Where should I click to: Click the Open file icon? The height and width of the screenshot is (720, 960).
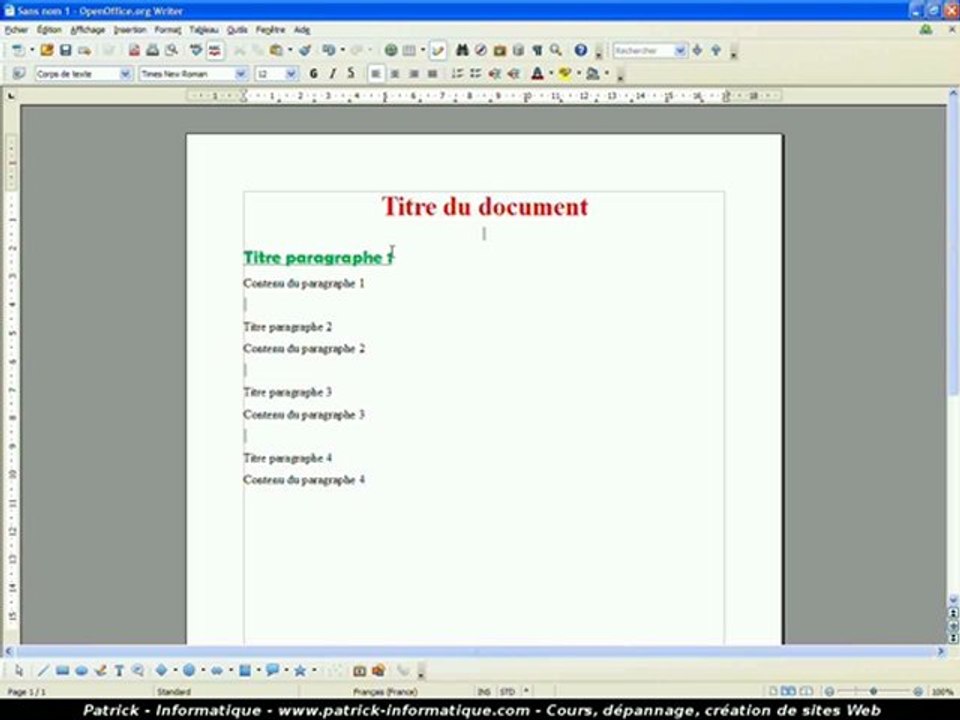(47, 50)
